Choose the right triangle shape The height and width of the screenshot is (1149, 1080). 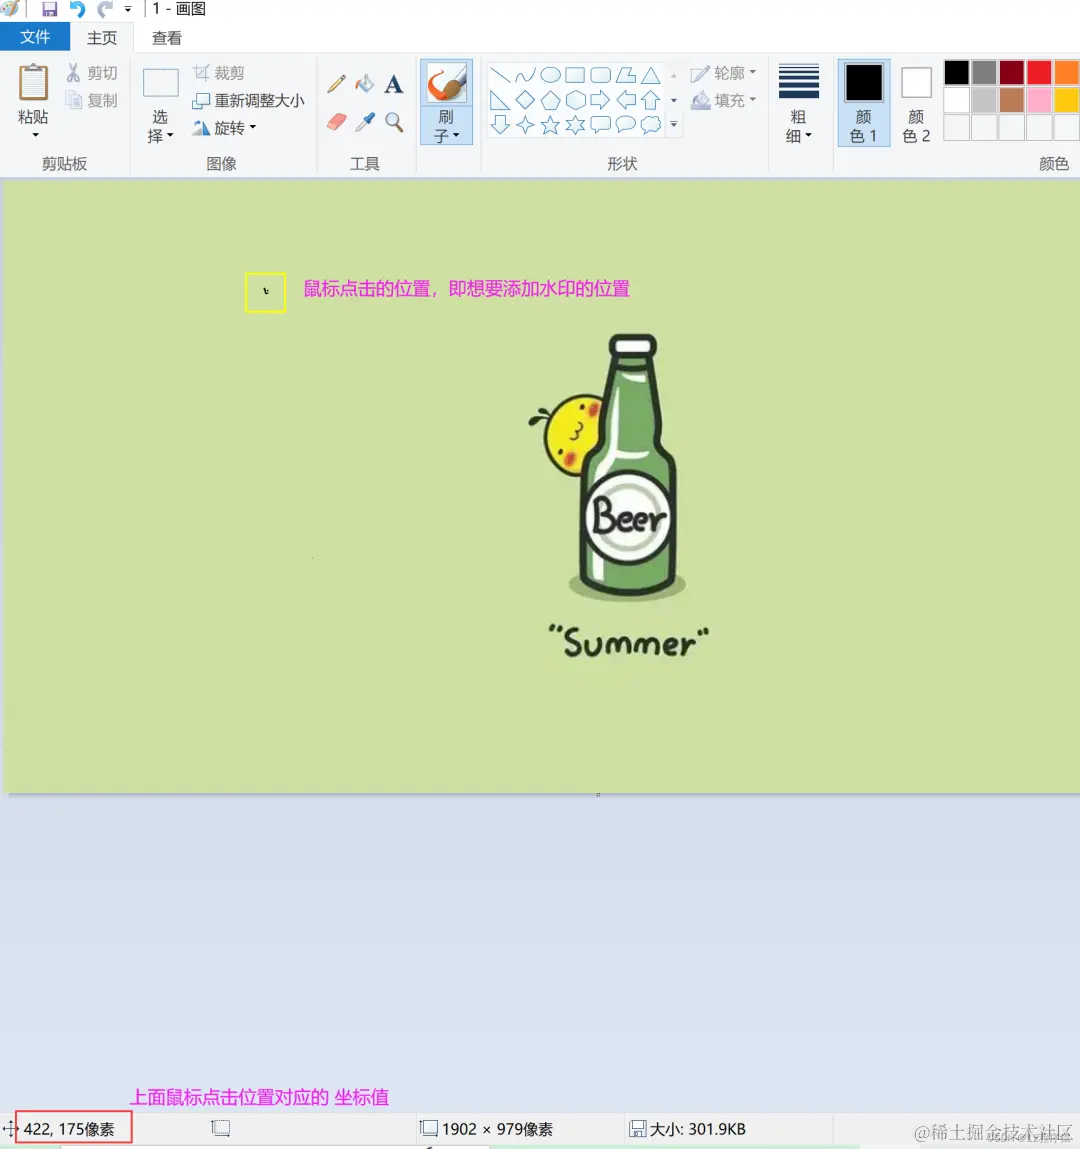(500, 100)
